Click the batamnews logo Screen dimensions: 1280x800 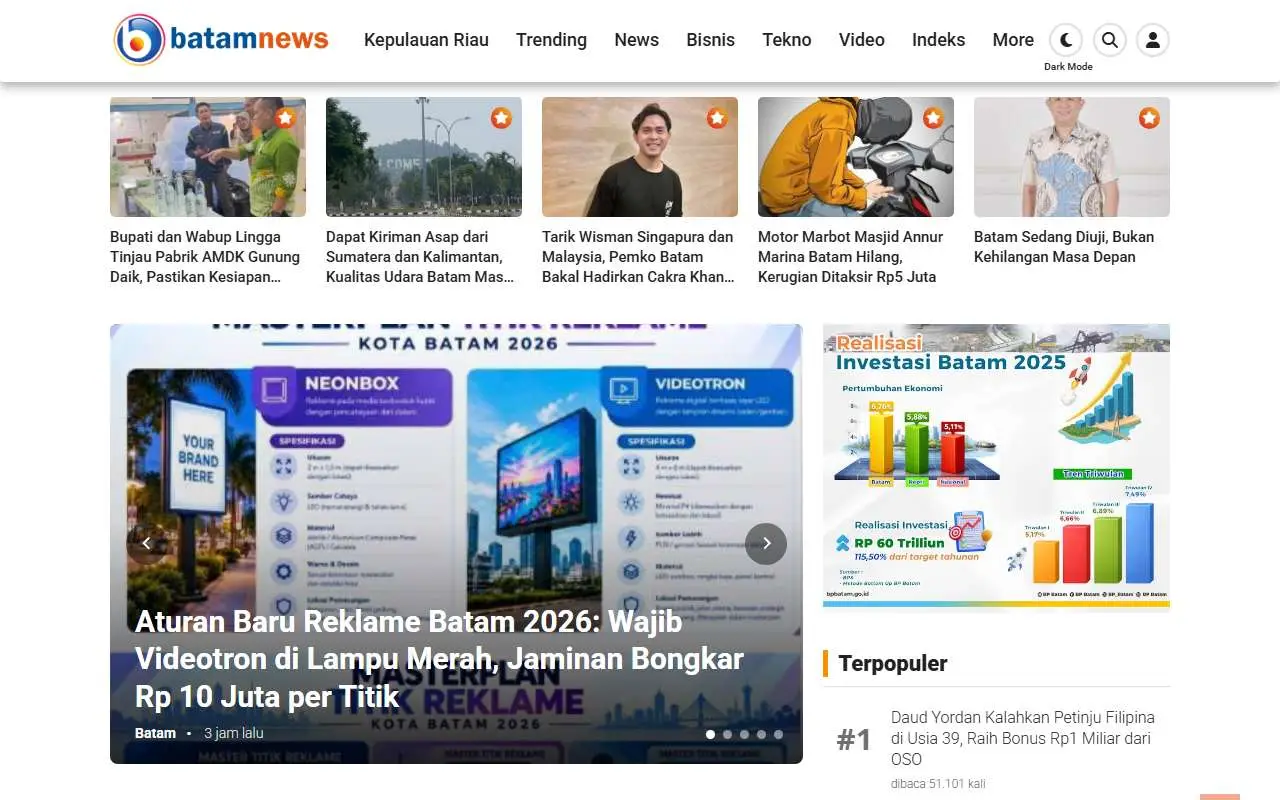(221, 40)
